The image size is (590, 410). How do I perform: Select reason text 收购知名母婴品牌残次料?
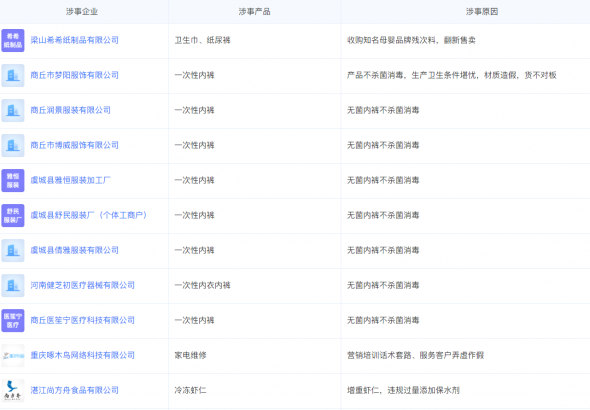point(391,40)
